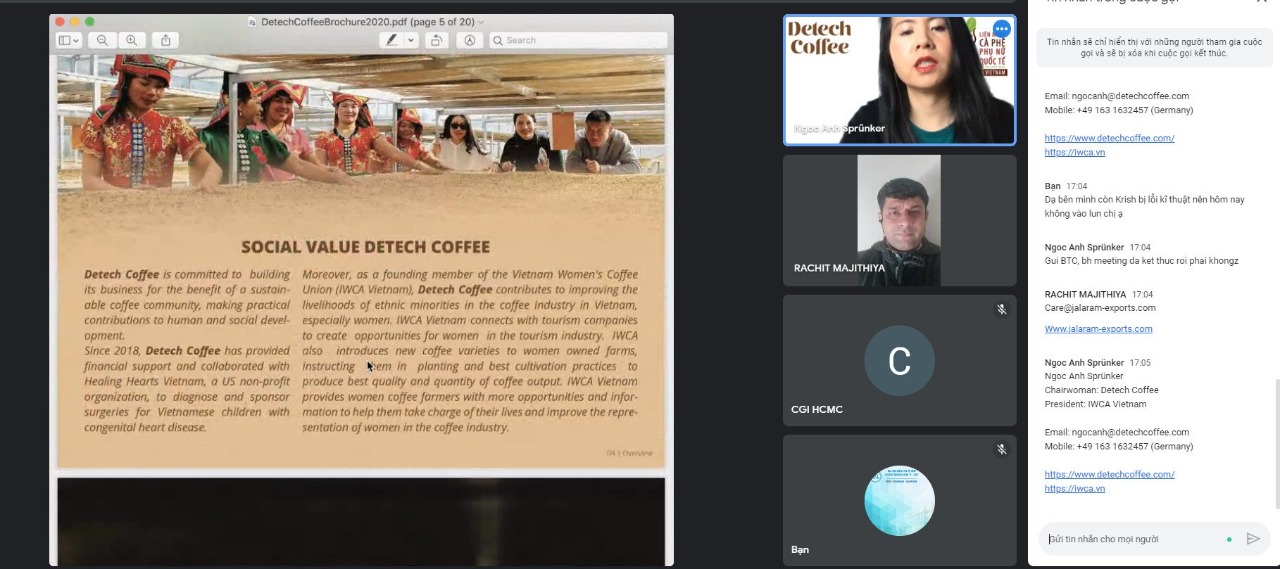Open the www.jalaram-exports.com link
The image size is (1280, 569).
[1098, 328]
